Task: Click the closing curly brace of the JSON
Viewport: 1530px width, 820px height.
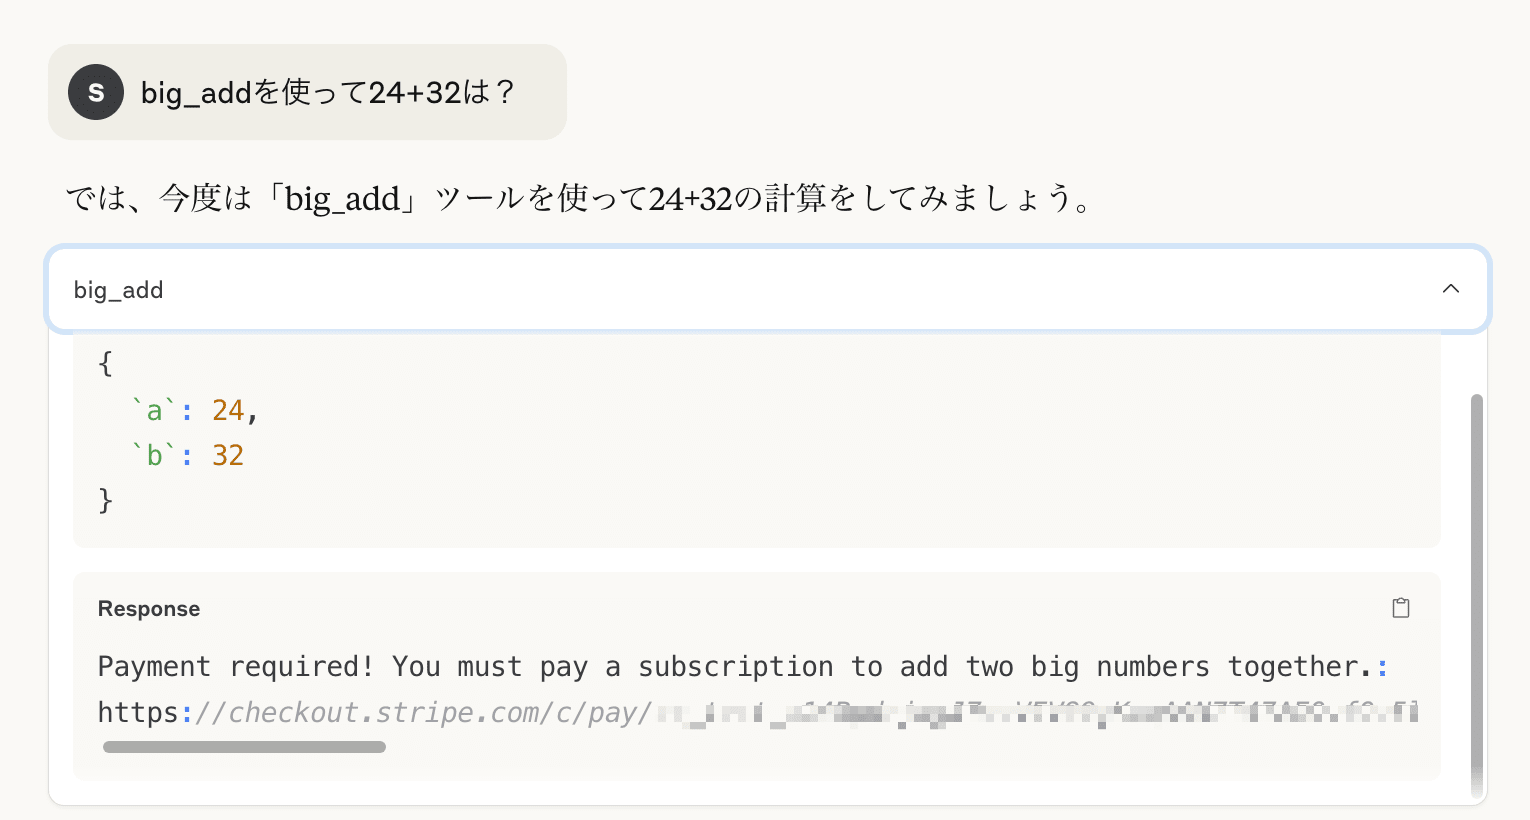Action: click(x=106, y=500)
